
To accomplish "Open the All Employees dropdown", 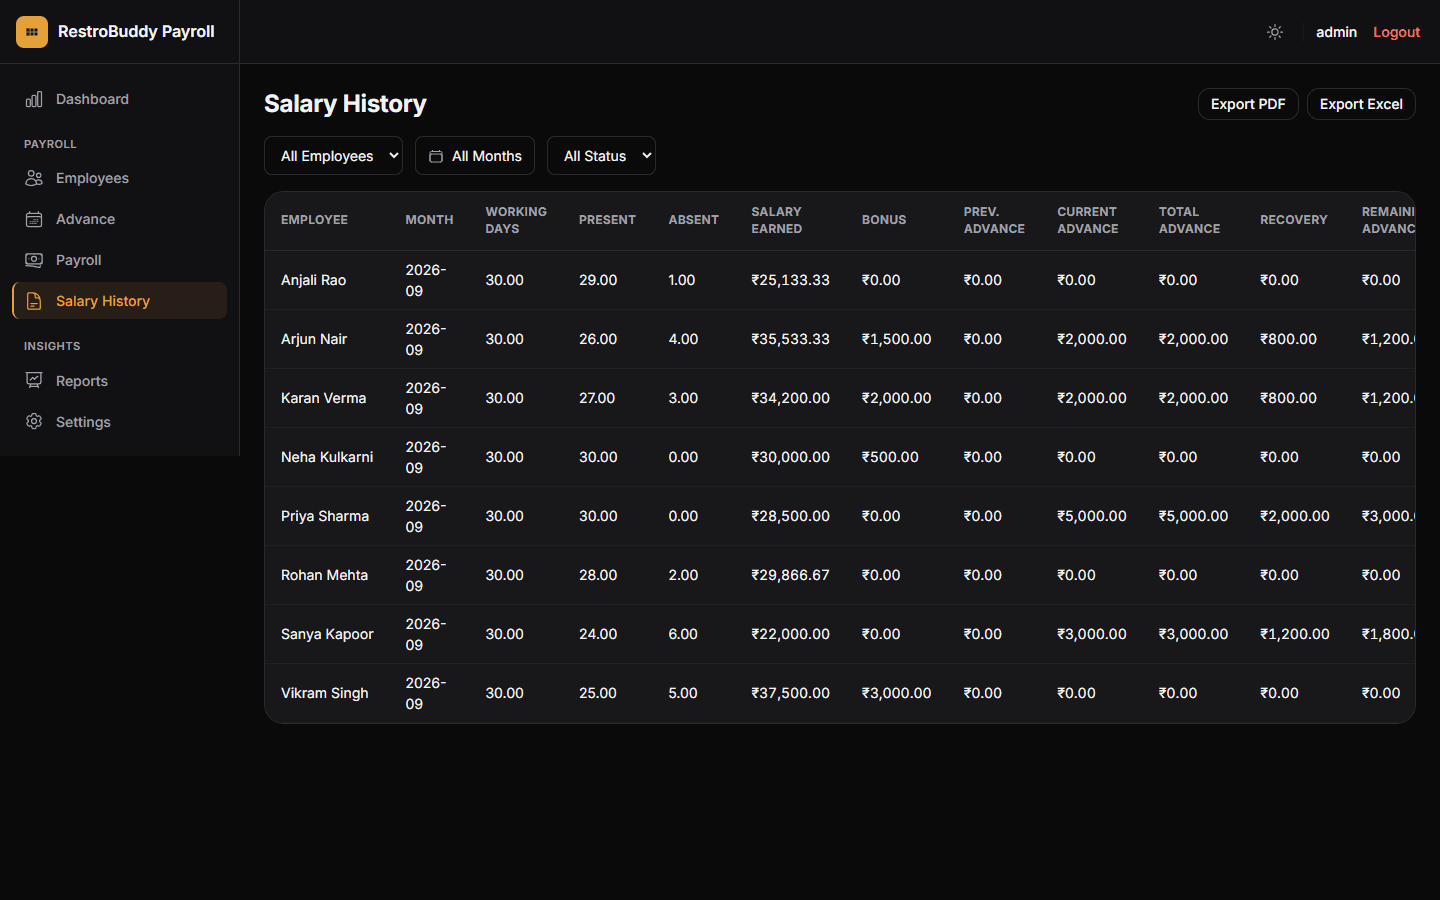I will click(x=333, y=156).
